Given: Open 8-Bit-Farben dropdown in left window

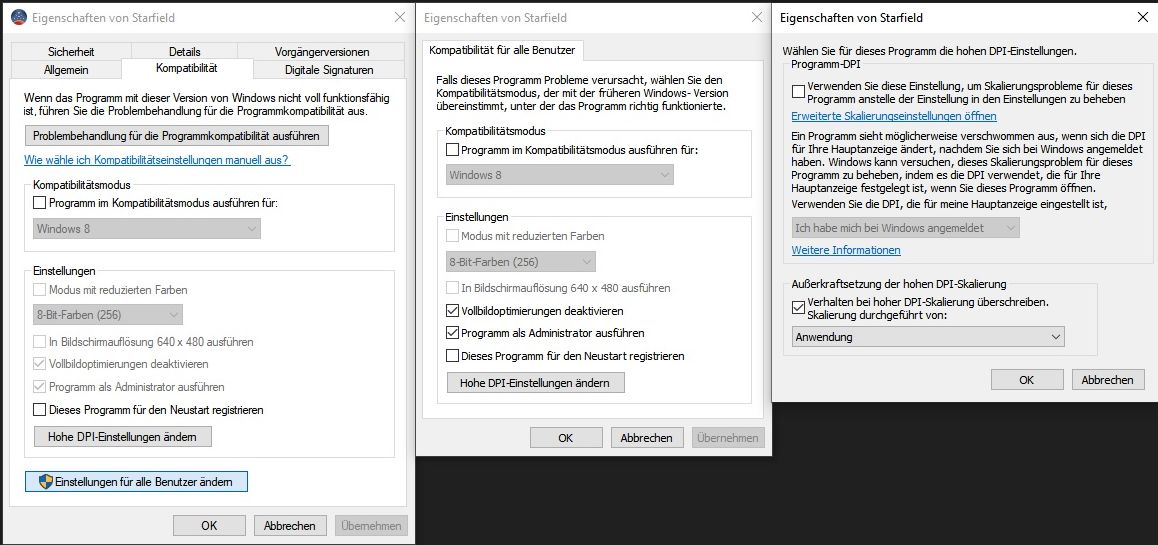Looking at the screenshot, I should pyautogui.click(x=108, y=315).
